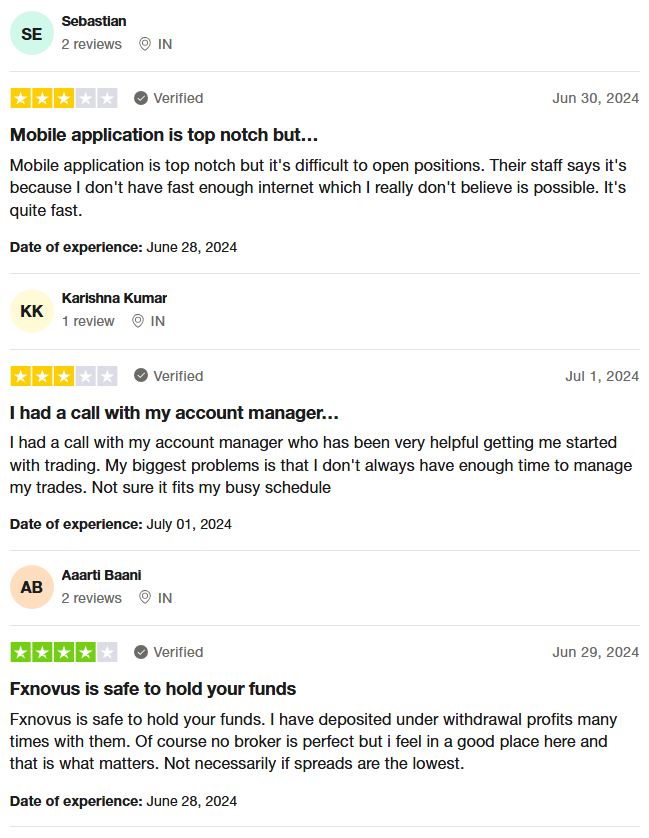Screen dimensions: 649x838
Task: Open Karishna Kumar's profile name
Action: (114, 298)
